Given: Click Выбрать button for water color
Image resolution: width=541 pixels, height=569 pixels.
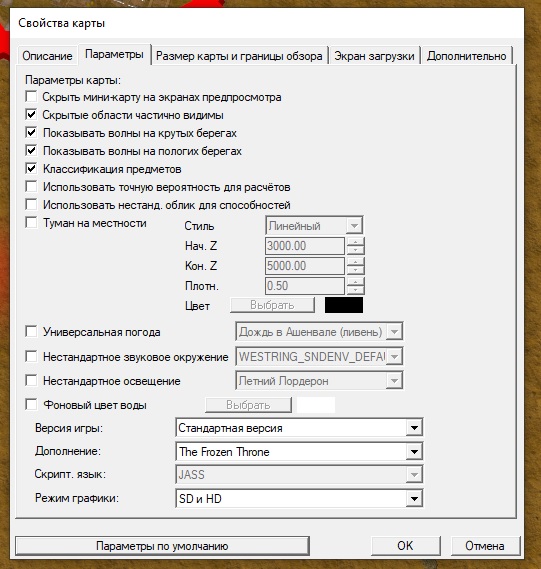Looking at the screenshot, I should (248, 405).
